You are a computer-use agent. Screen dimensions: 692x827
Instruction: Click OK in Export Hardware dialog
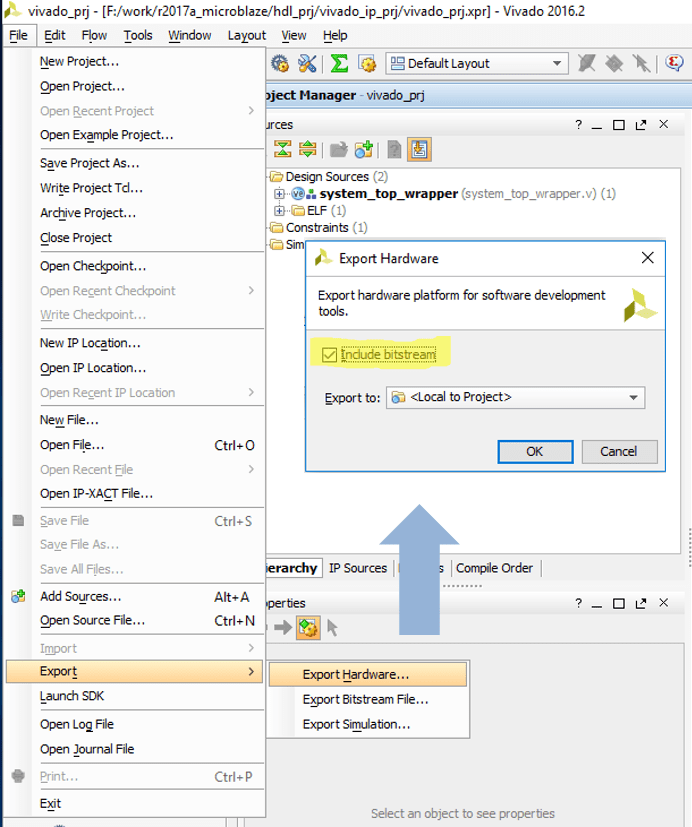(x=535, y=452)
